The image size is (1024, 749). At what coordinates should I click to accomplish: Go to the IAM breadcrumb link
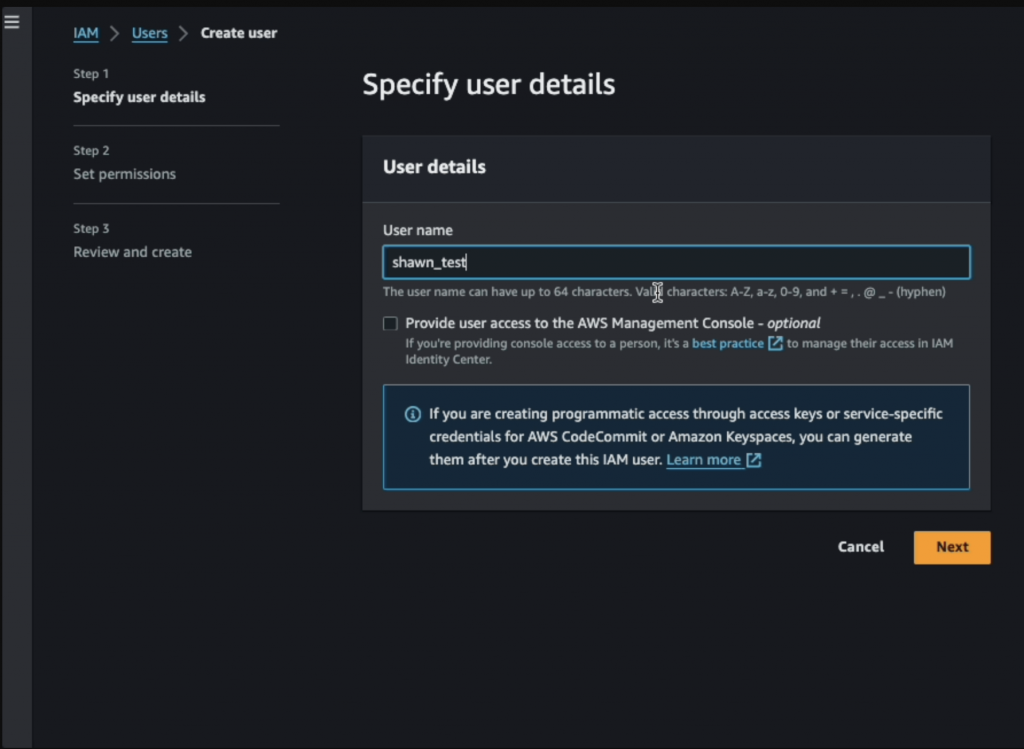[86, 33]
